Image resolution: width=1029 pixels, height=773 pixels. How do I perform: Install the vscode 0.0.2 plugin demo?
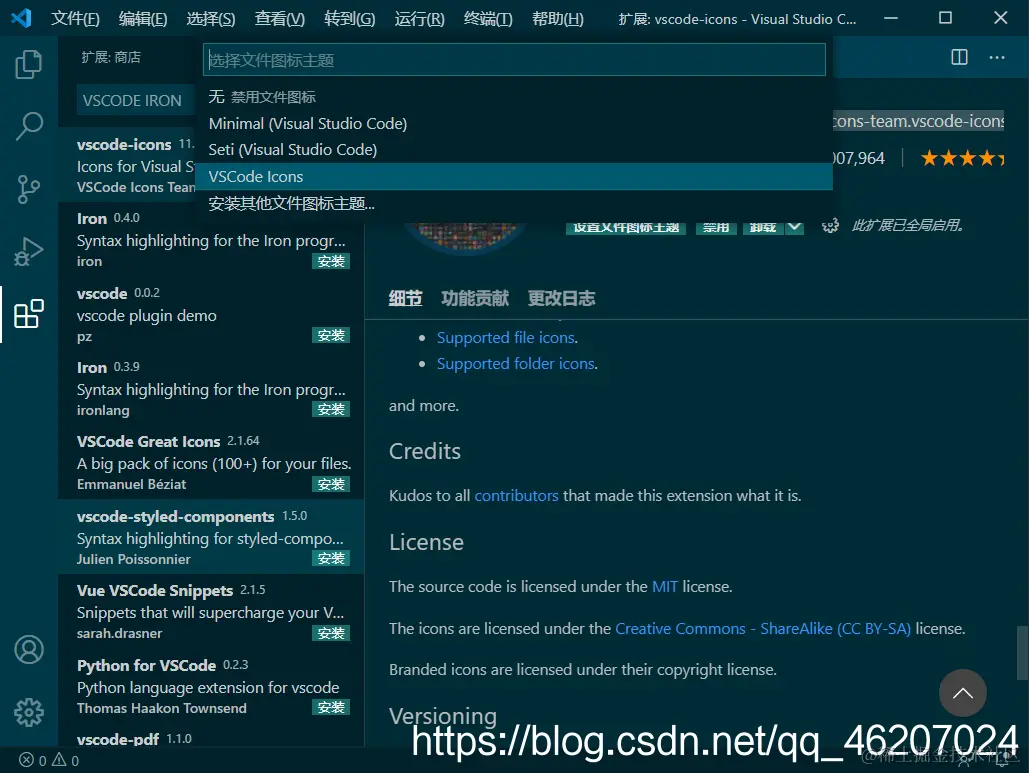[x=331, y=335]
